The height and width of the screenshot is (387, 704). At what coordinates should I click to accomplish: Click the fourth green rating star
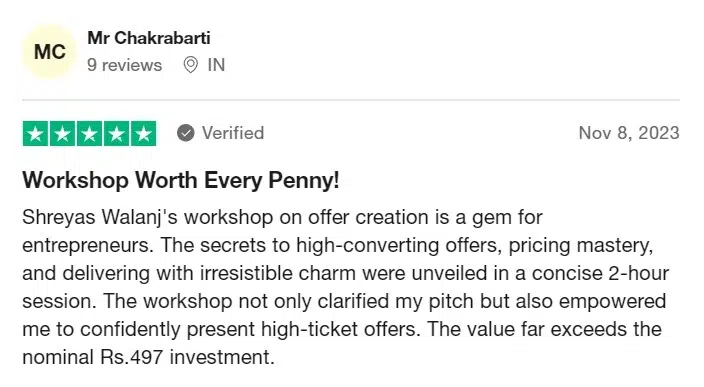pos(116,133)
